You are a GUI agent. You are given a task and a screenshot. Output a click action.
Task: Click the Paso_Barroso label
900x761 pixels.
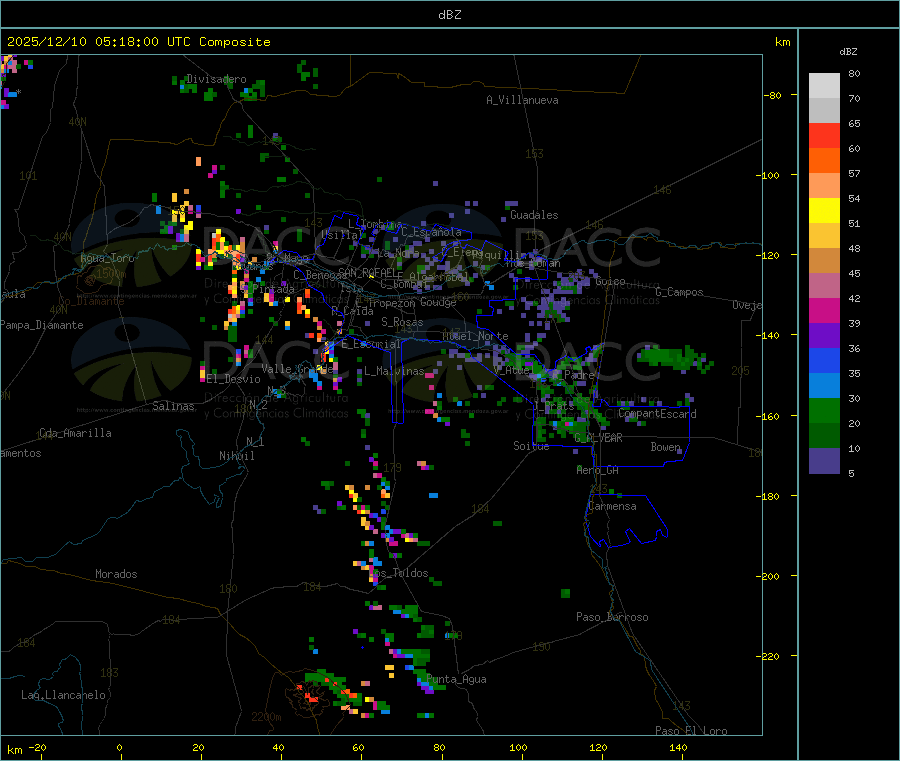[612, 617]
